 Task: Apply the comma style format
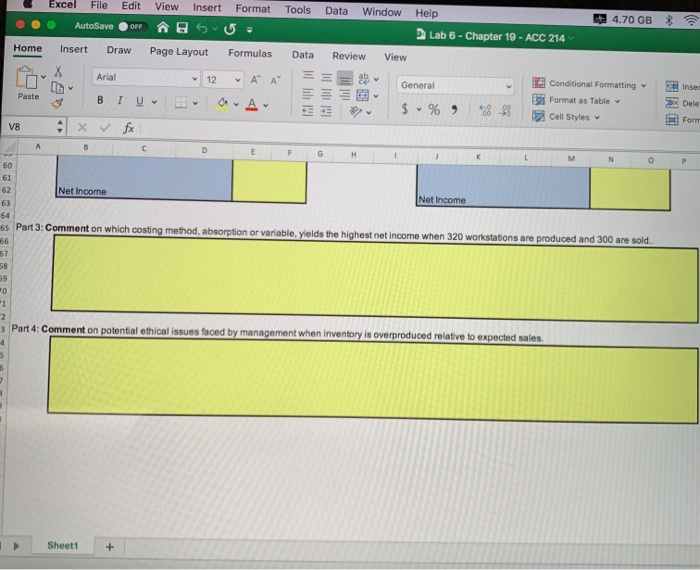454,110
